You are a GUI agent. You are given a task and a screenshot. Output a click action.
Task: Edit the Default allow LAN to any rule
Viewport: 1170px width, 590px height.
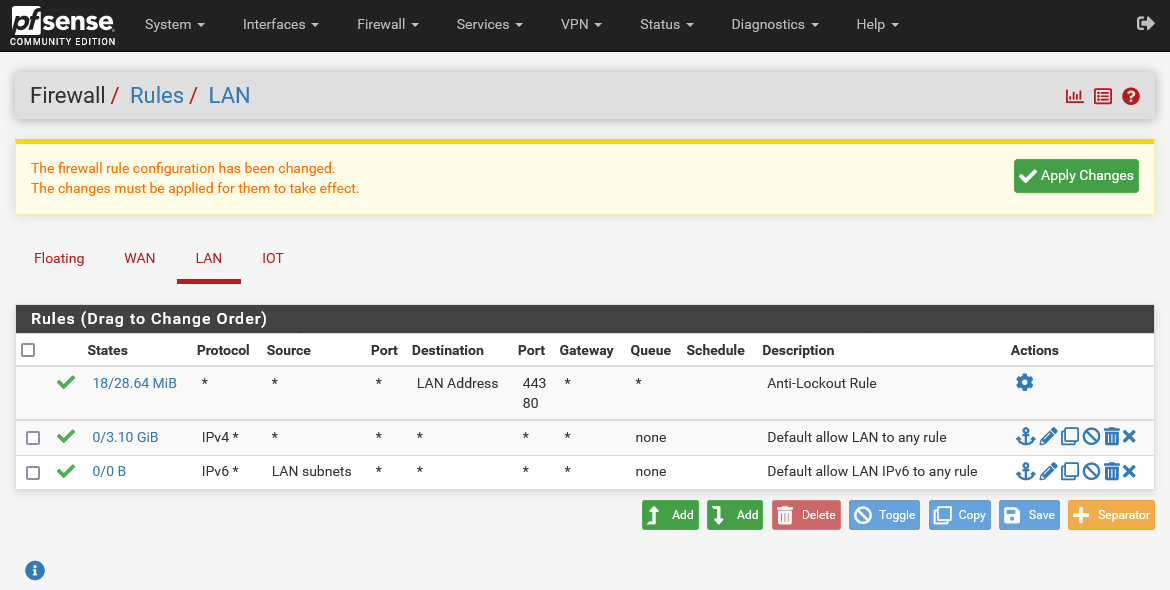coord(1047,437)
